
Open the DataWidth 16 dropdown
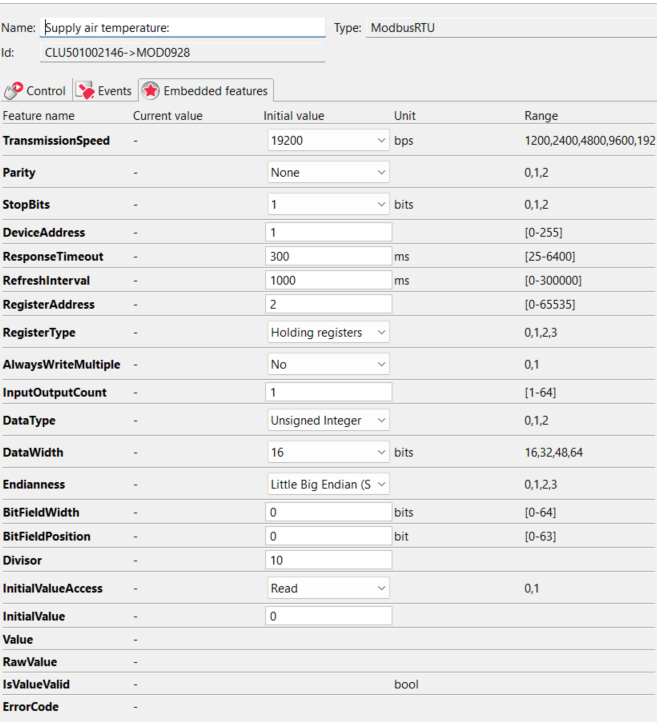click(x=328, y=452)
